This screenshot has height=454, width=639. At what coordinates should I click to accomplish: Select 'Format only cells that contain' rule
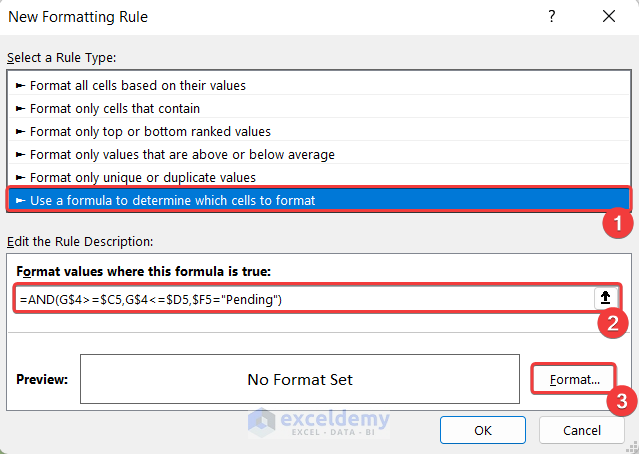[115, 108]
